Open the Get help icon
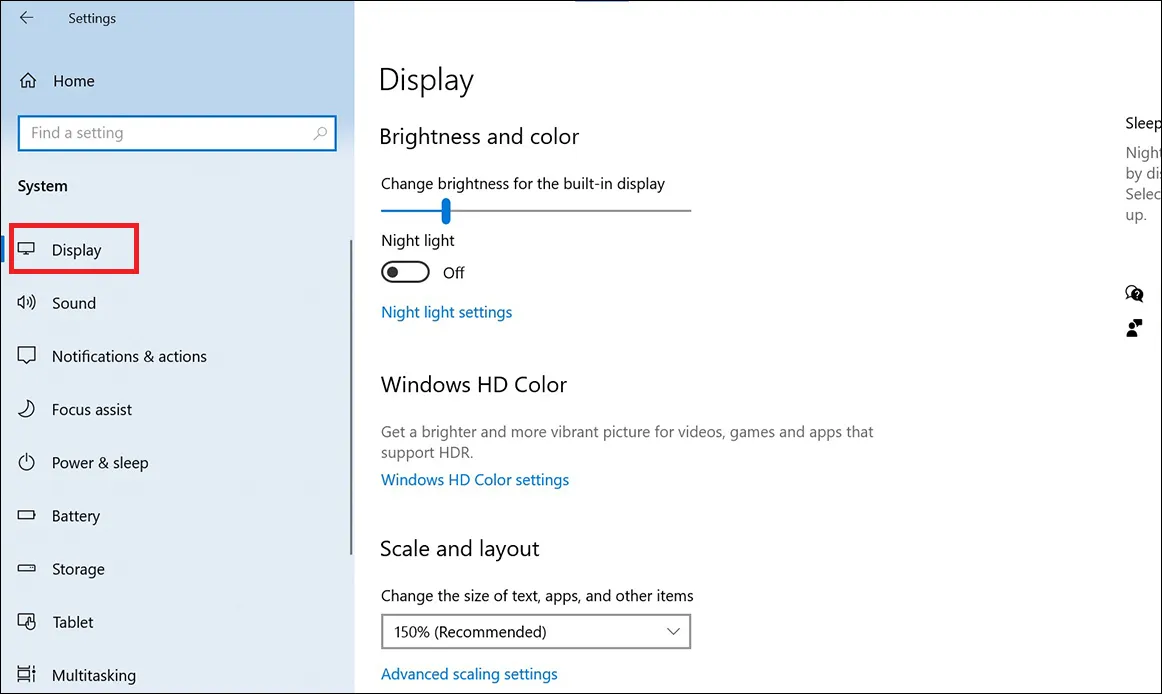This screenshot has width=1162, height=694. click(x=1134, y=294)
